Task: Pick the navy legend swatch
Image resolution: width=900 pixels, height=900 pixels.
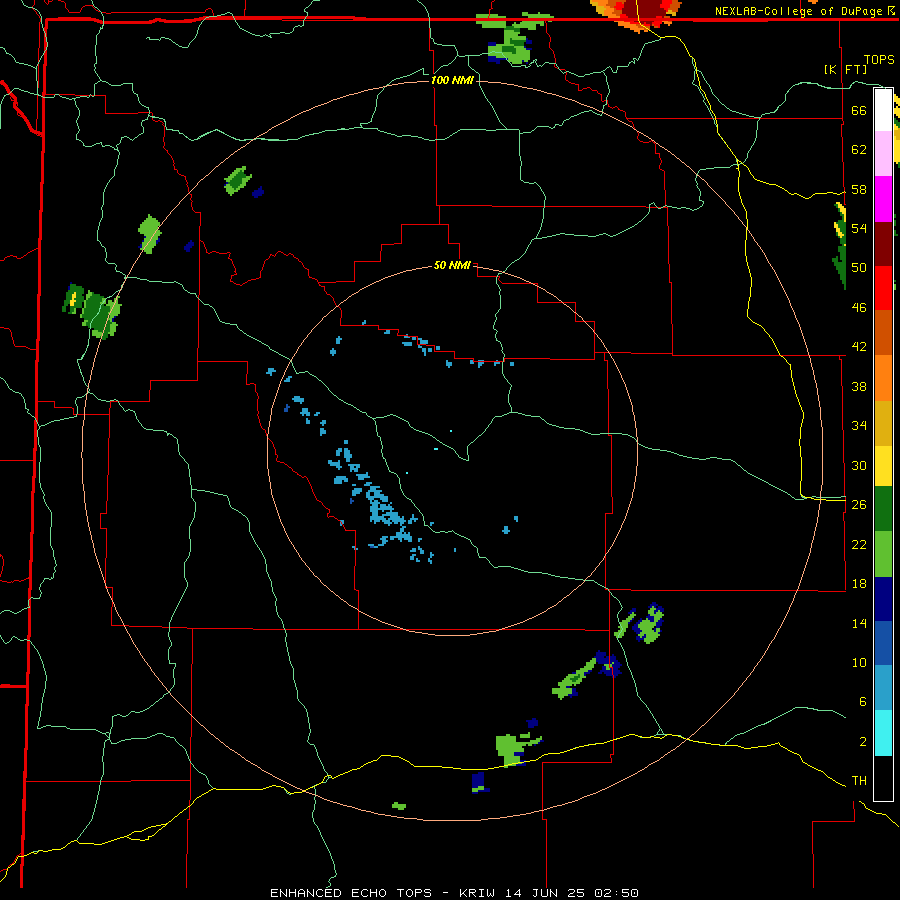Action: pos(883,599)
